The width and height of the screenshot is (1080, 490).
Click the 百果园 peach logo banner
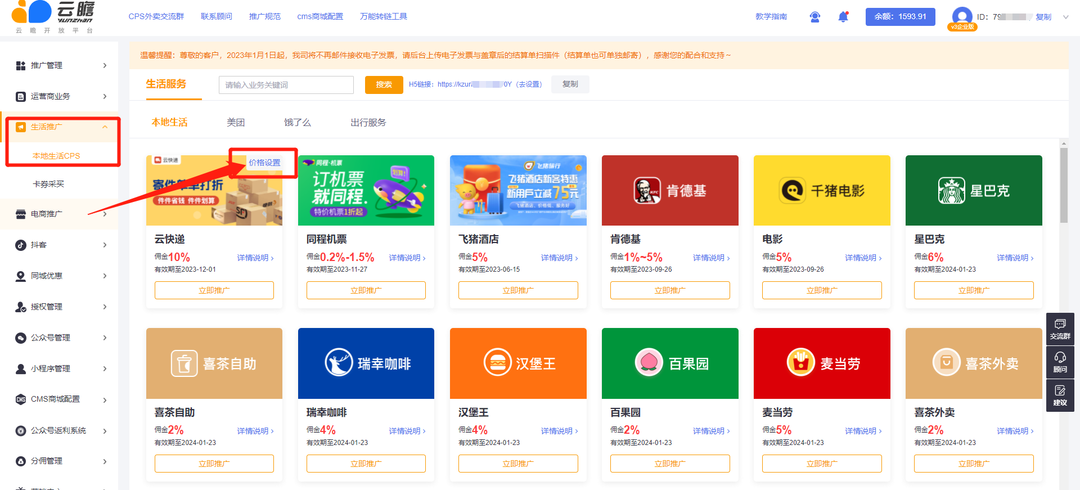pos(669,363)
